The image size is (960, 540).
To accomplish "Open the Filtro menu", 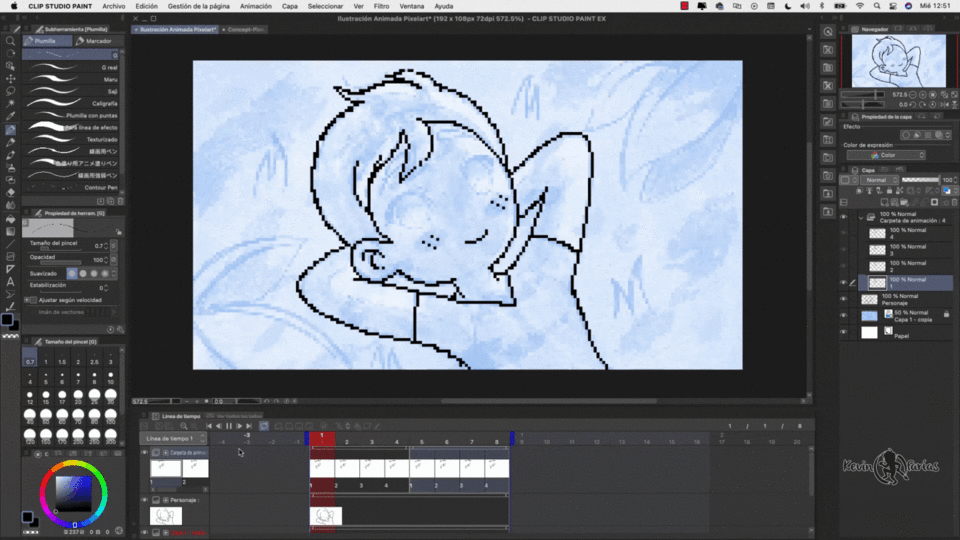I will [x=381, y=6].
